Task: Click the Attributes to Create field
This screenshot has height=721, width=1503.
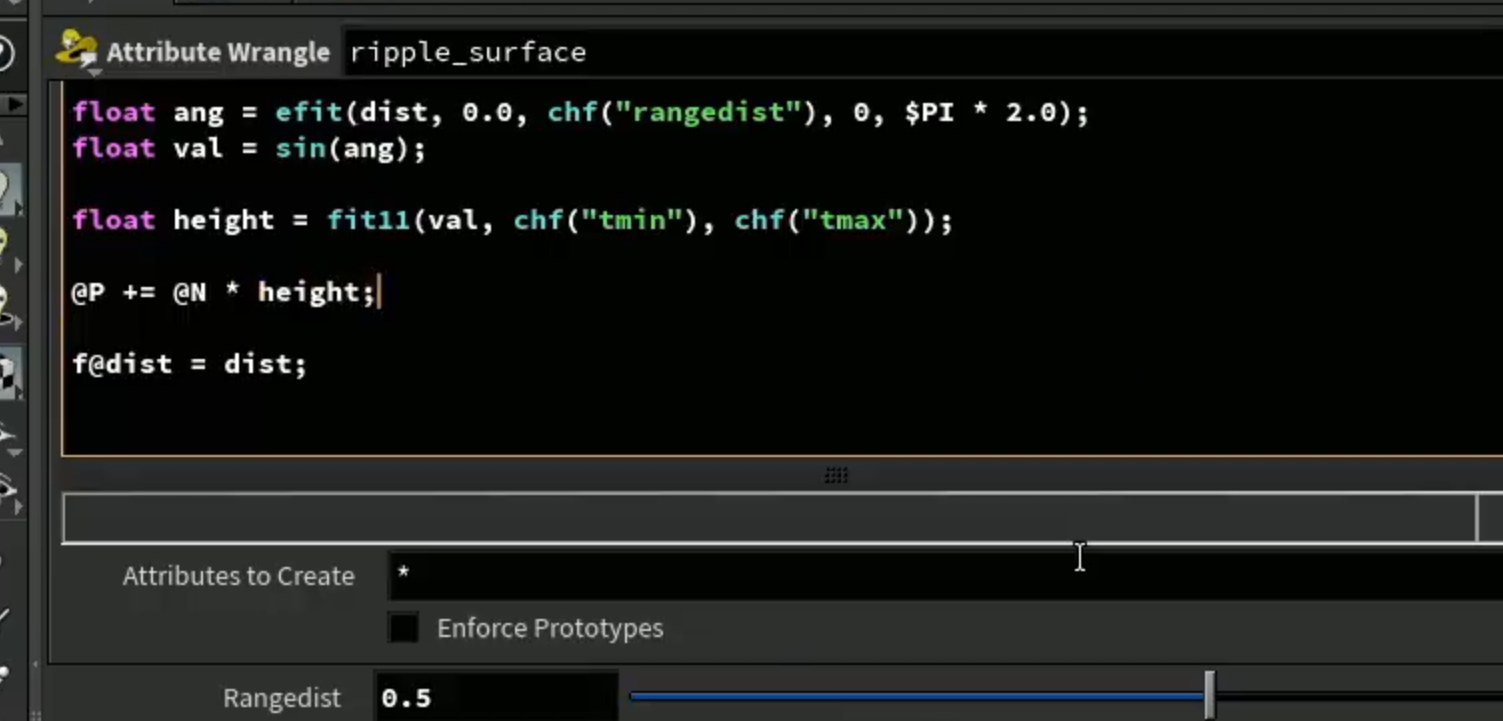Action: click(x=945, y=575)
